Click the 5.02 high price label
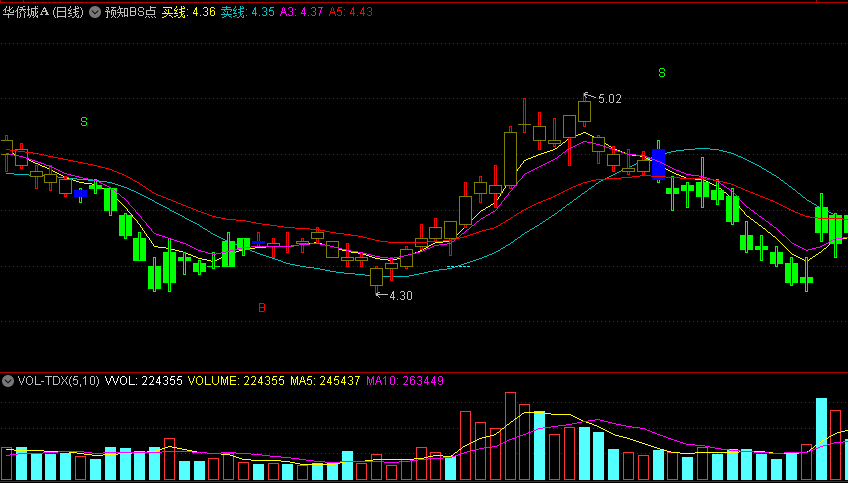This screenshot has height=483, width=848. [610, 98]
